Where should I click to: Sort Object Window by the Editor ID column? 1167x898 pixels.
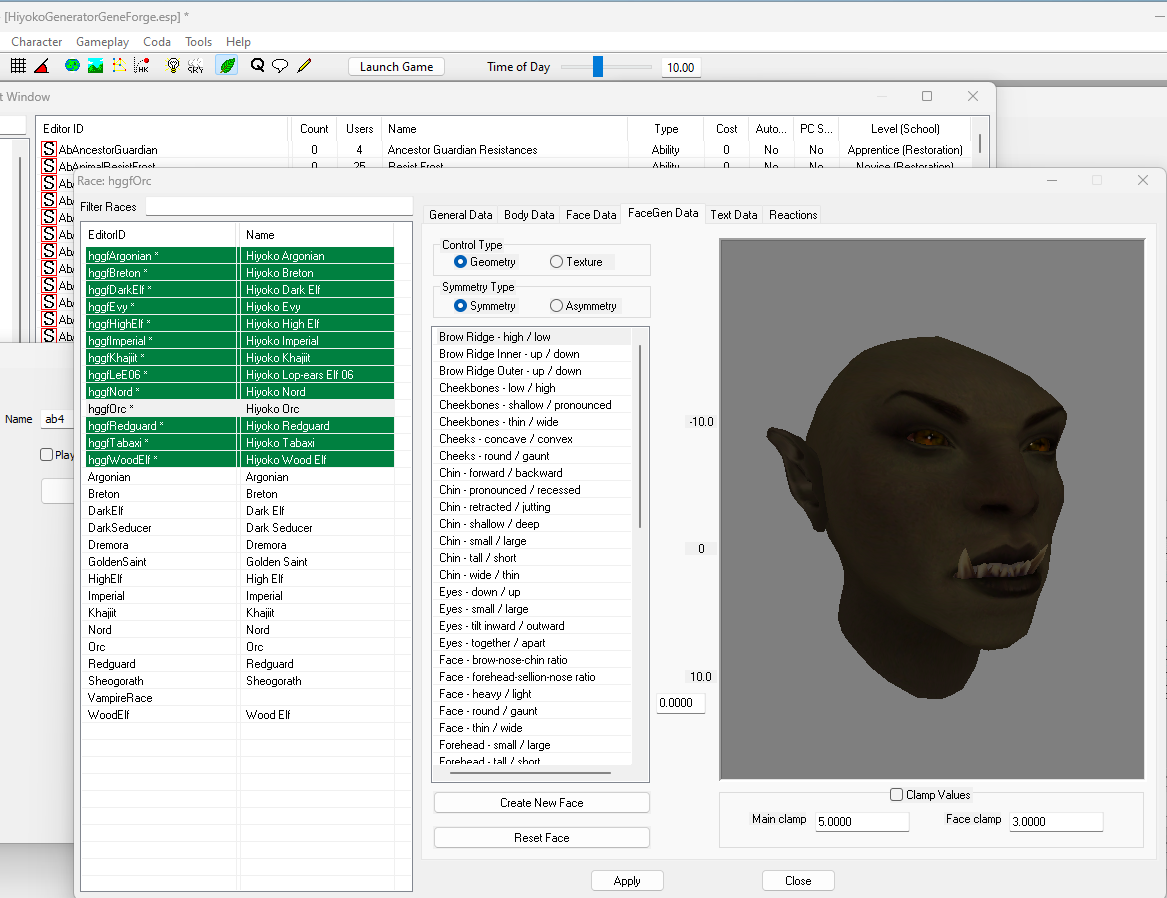point(162,129)
